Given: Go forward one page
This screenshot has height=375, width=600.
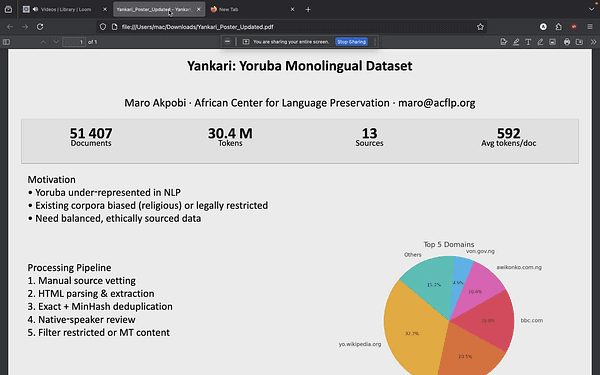Looking at the screenshot, I should point(25,27).
